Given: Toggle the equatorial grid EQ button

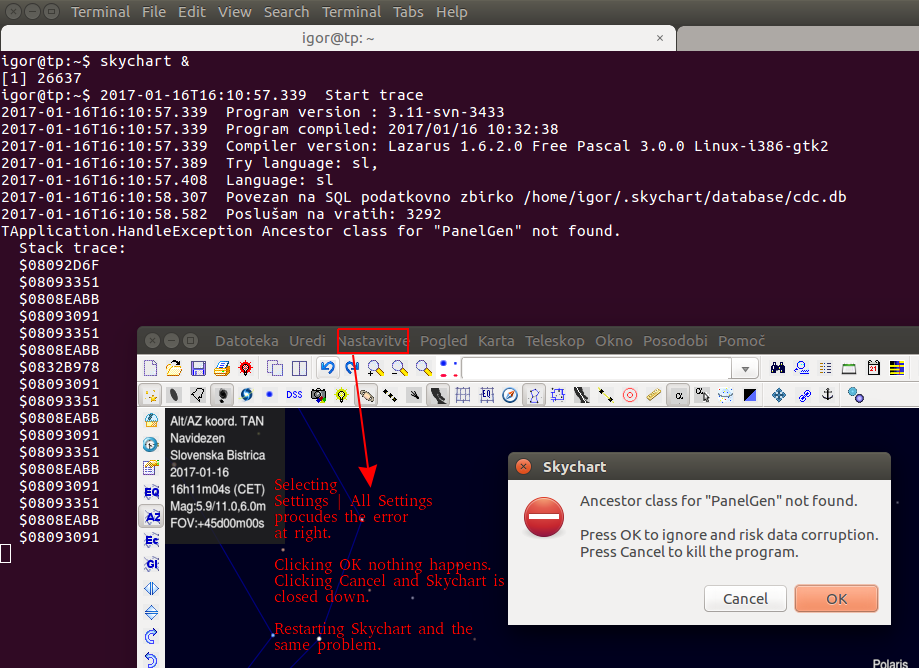Looking at the screenshot, I should click(x=486, y=396).
